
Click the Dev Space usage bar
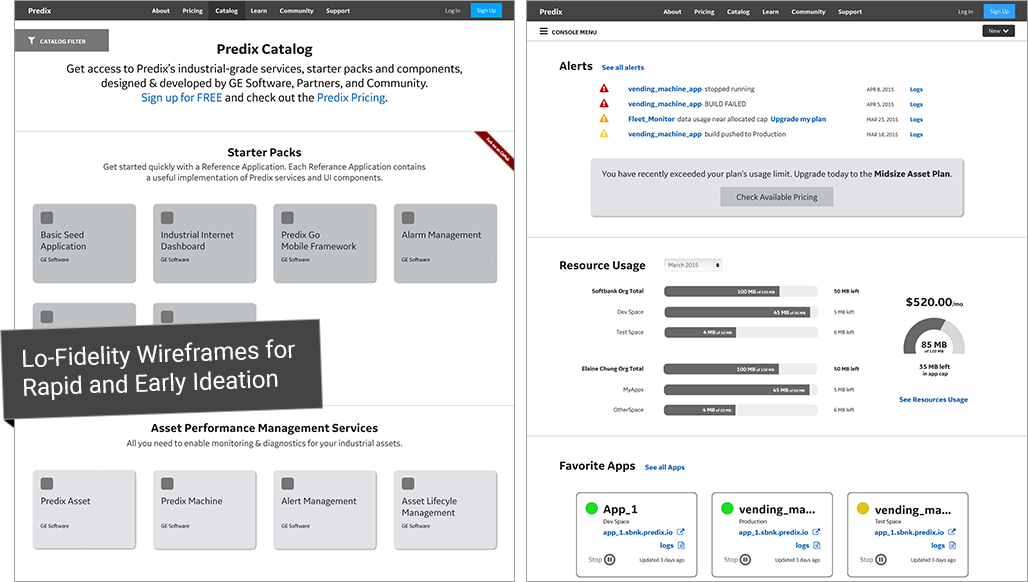click(741, 312)
